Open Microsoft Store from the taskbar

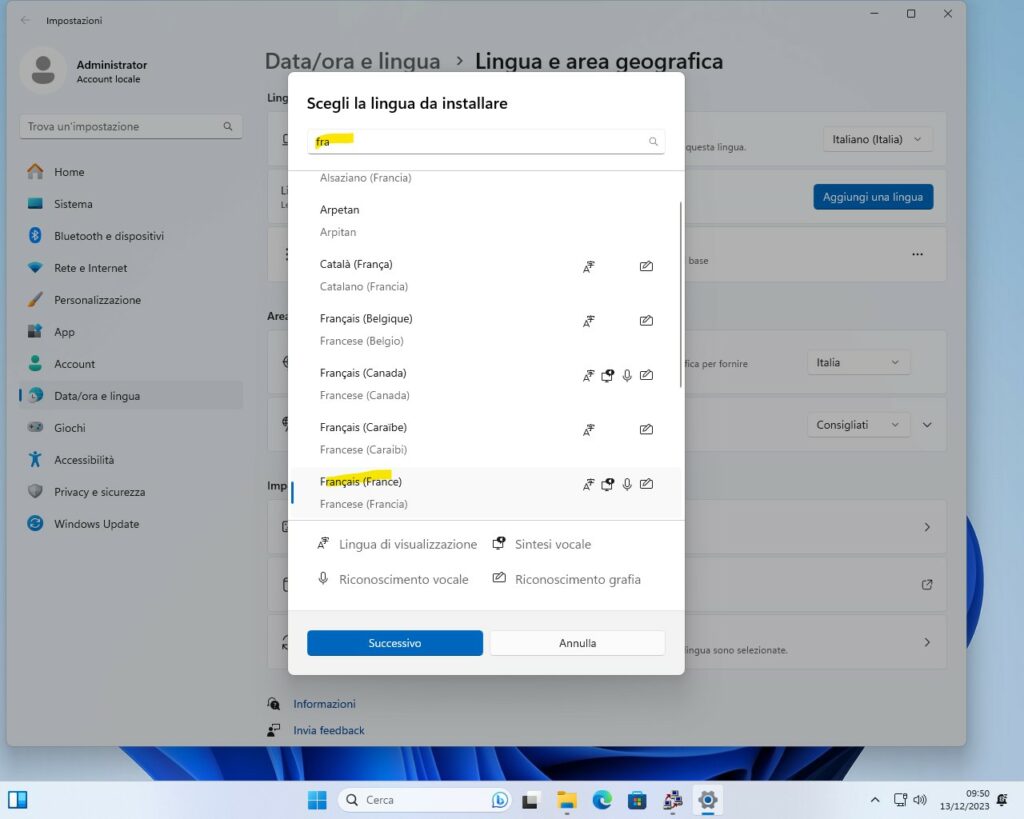pos(637,800)
